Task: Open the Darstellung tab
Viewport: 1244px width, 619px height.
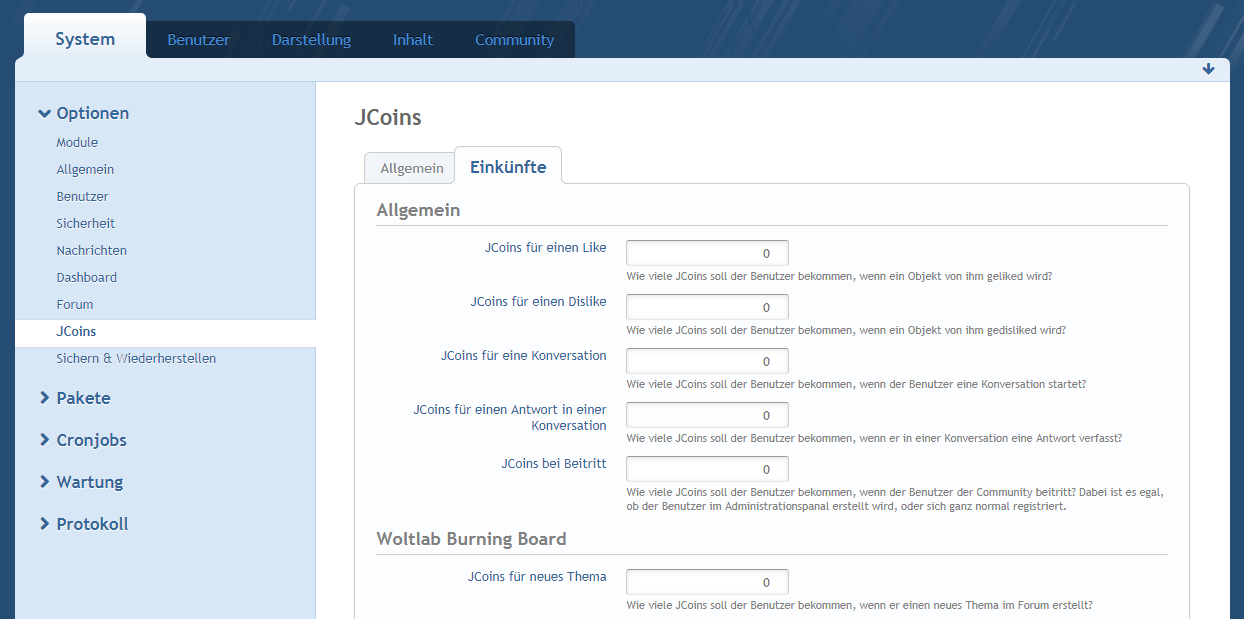Action: click(x=311, y=40)
